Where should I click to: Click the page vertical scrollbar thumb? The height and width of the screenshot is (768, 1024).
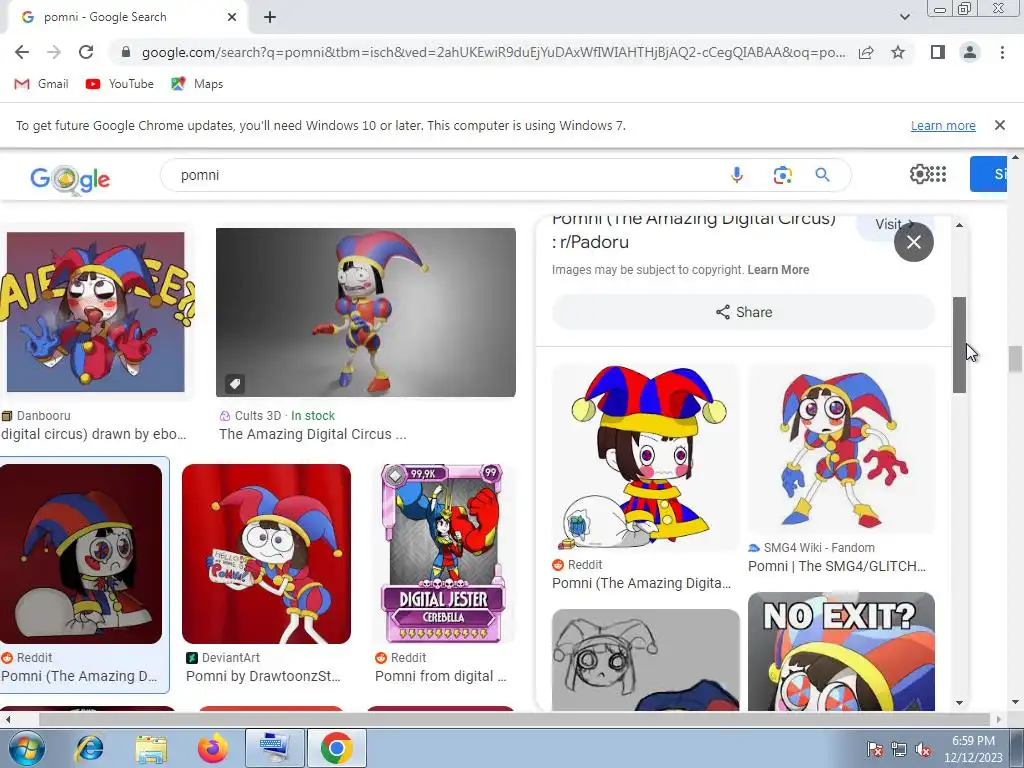1015,359
